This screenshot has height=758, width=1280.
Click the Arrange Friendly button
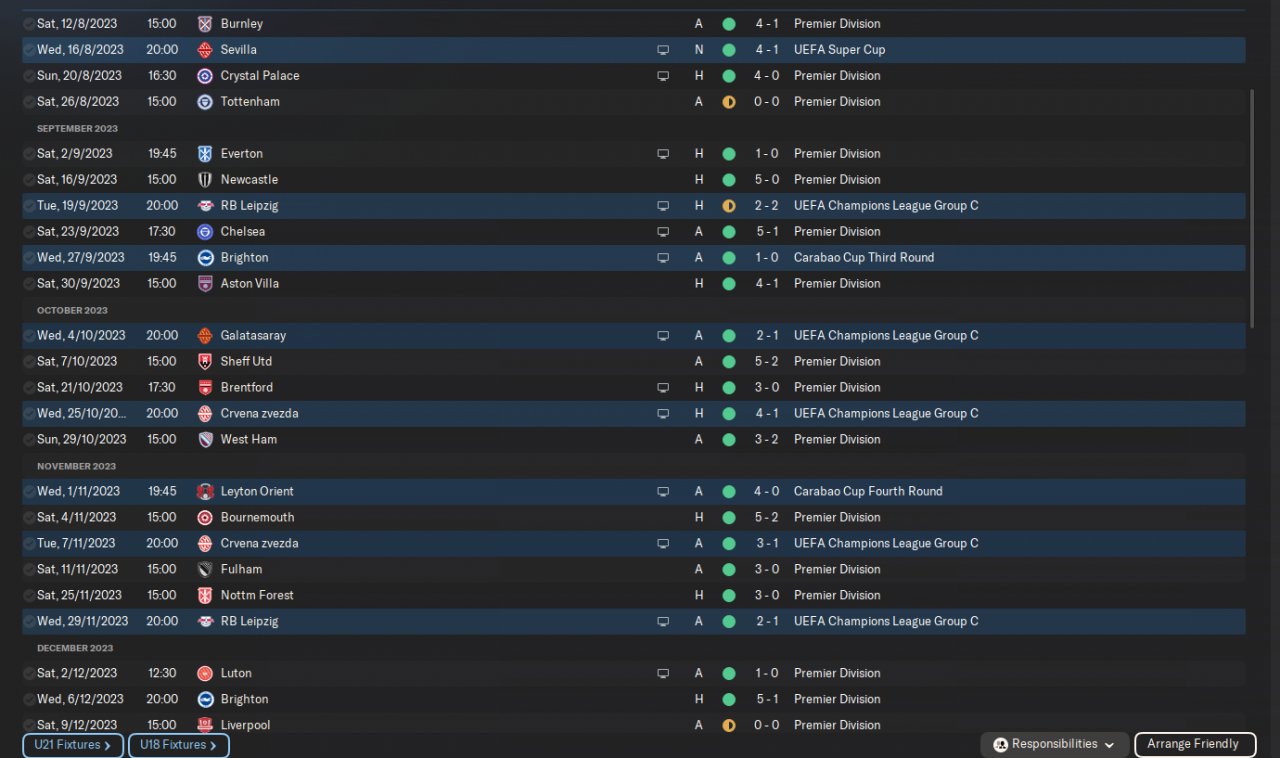[x=1193, y=744]
